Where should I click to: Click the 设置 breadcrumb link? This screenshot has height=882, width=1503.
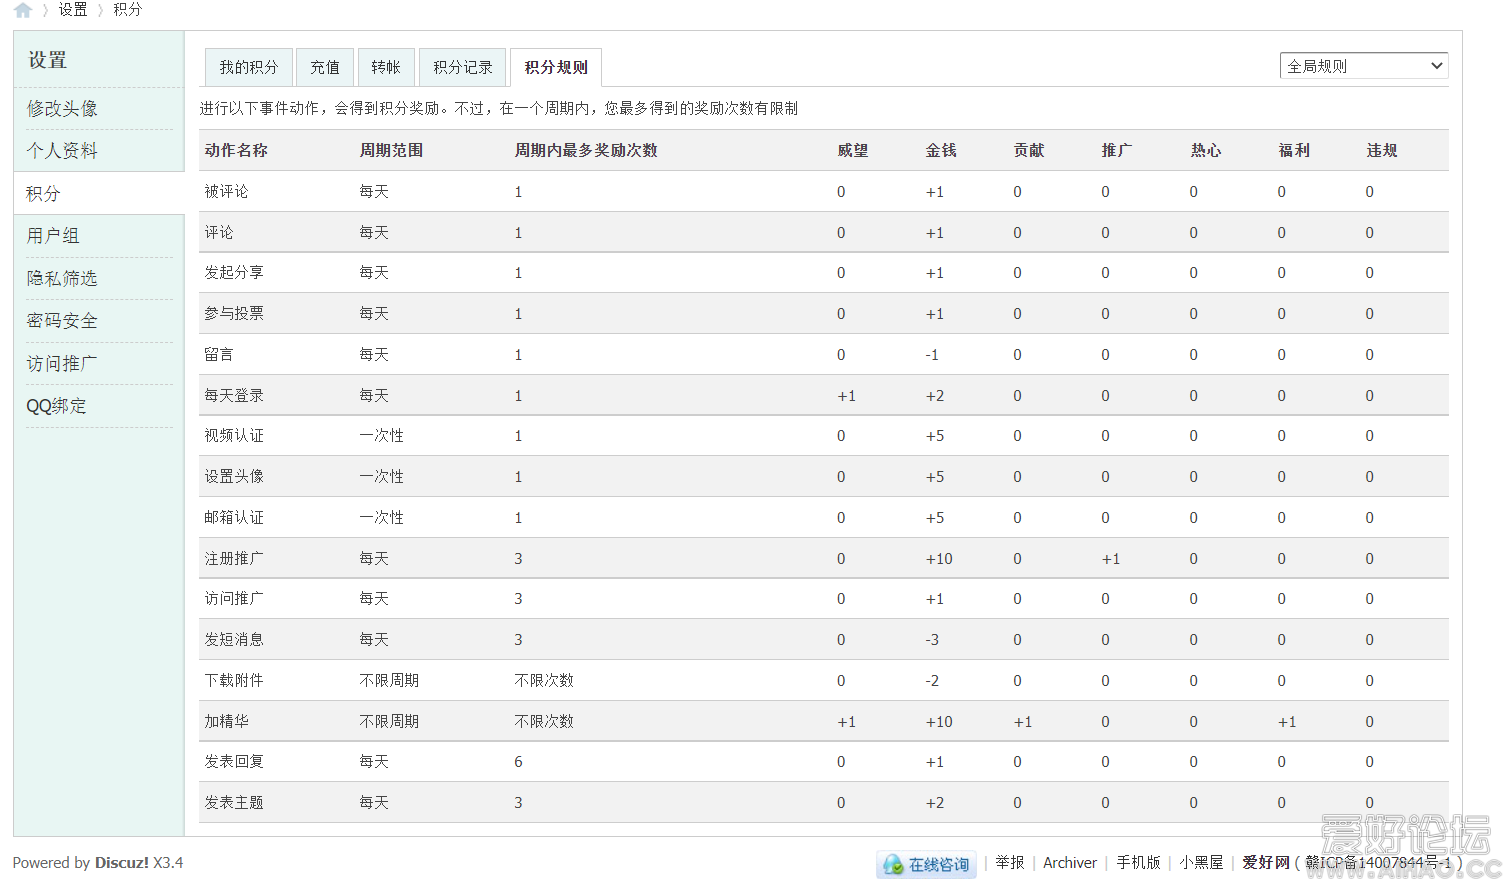point(72,10)
